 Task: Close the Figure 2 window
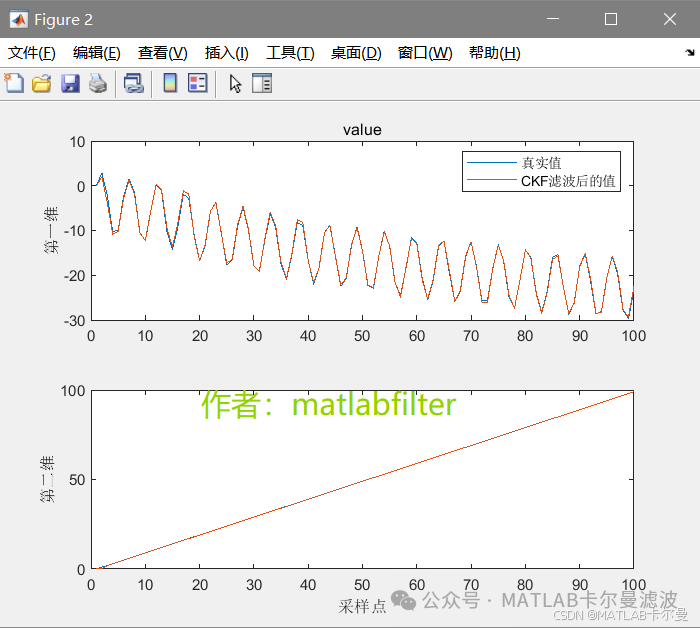click(670, 19)
